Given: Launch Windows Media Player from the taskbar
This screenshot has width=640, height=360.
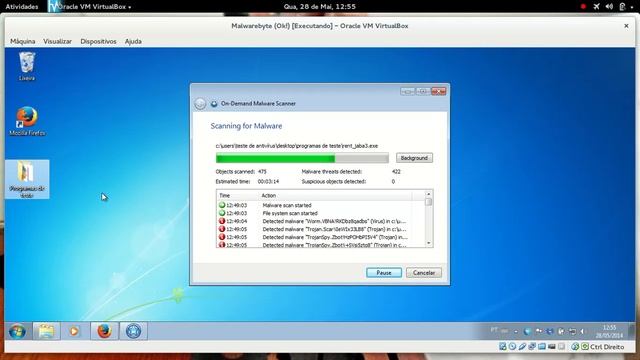Looking at the screenshot, I should click(74, 331).
